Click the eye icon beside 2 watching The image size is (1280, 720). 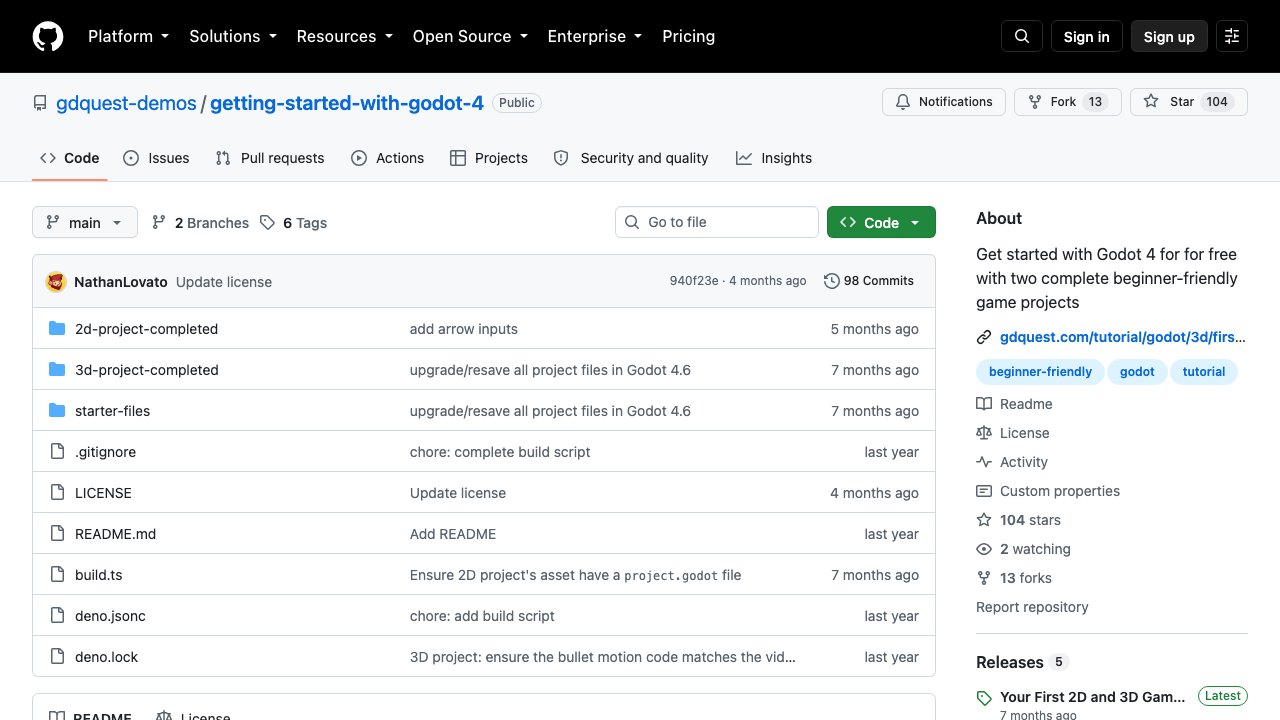pos(984,549)
